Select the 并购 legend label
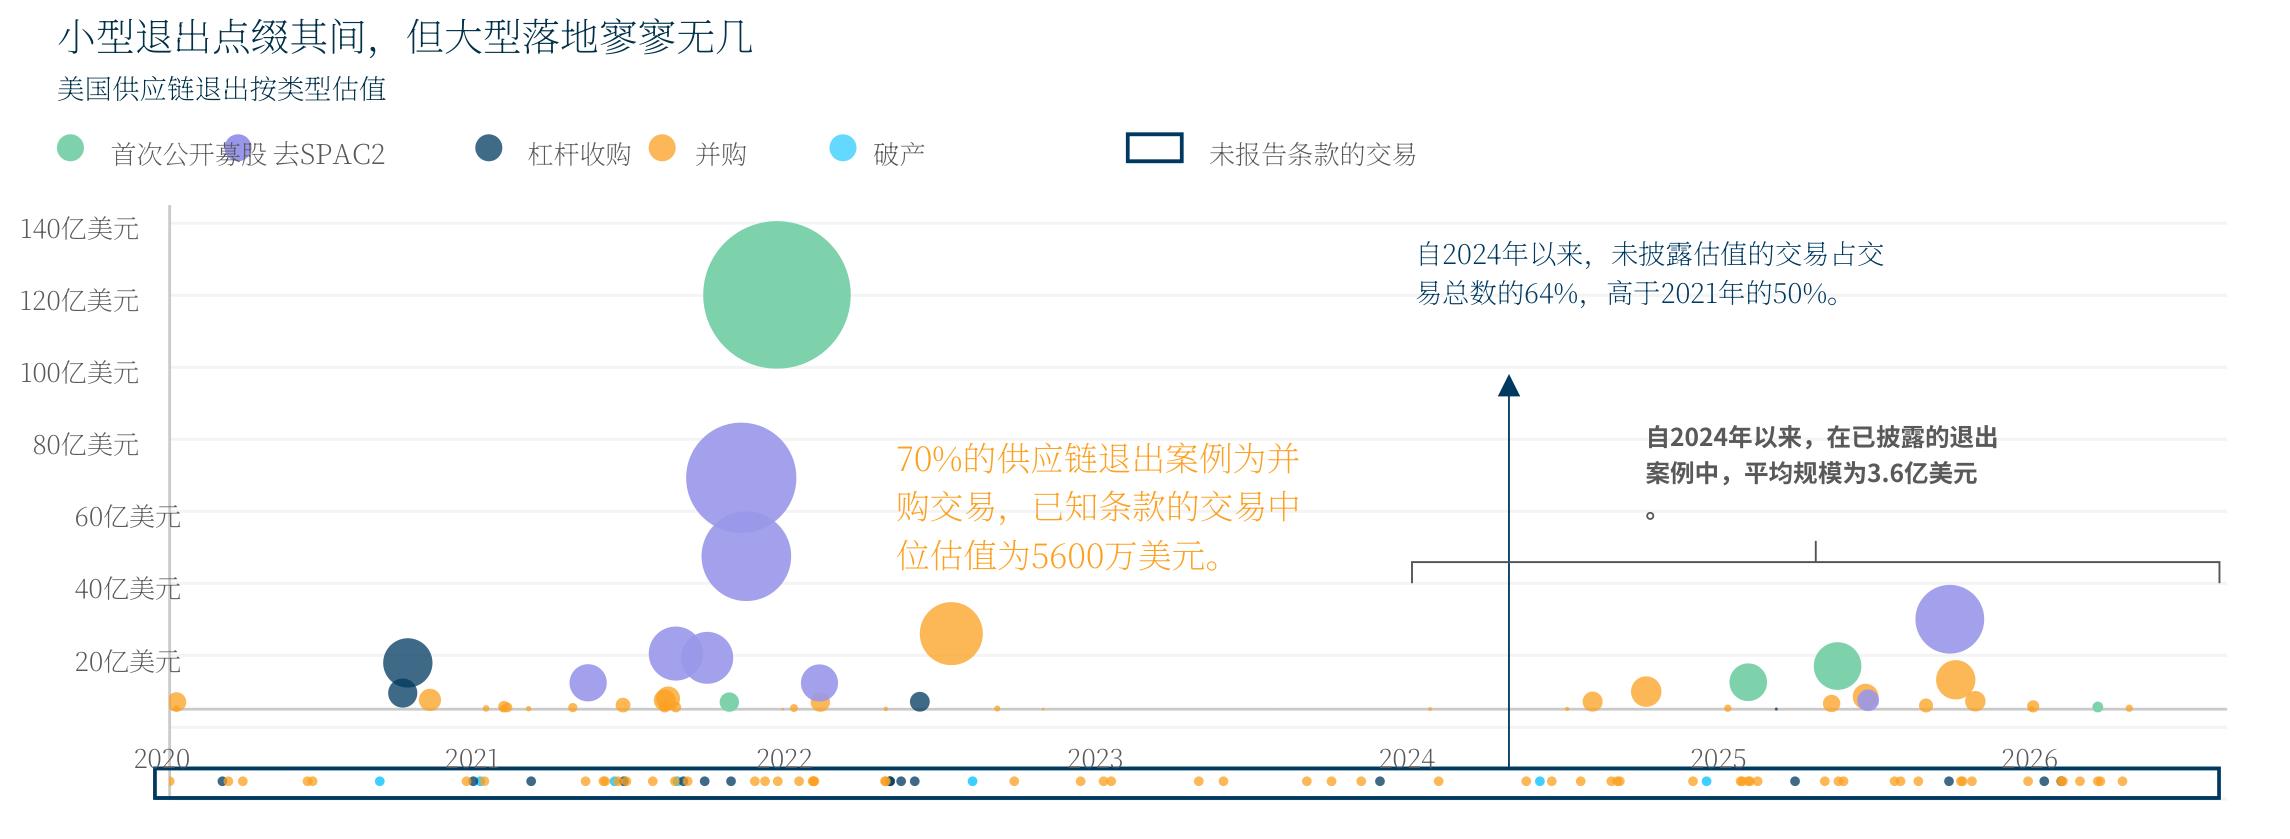The width and height of the screenshot is (2290, 839). click(x=721, y=154)
